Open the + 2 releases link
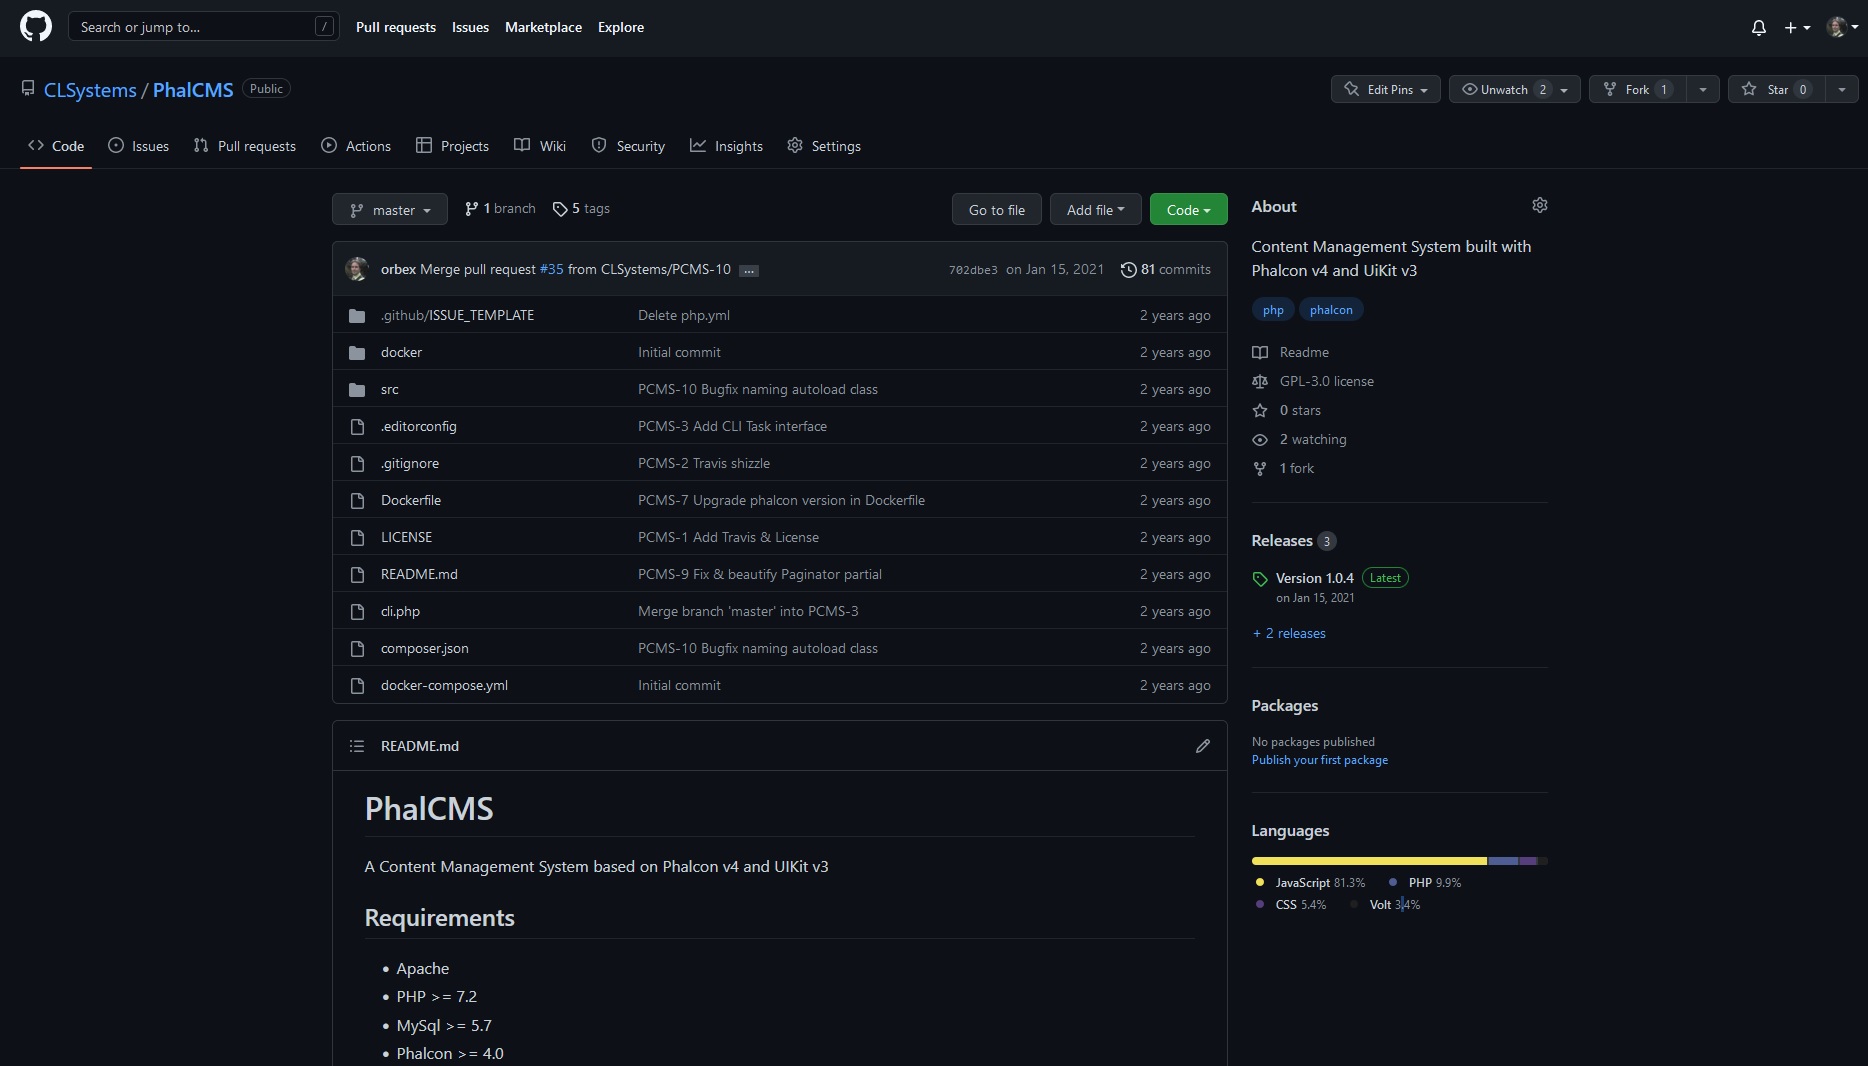The image size is (1868, 1066). (1289, 633)
